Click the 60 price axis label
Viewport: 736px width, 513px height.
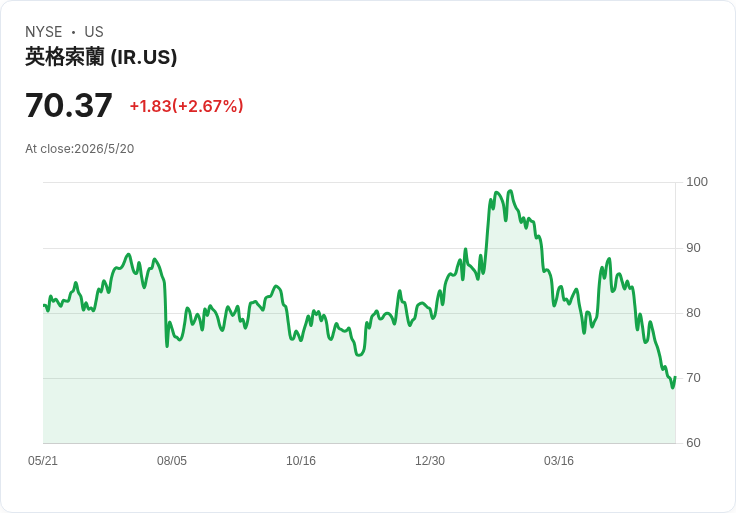(693, 443)
